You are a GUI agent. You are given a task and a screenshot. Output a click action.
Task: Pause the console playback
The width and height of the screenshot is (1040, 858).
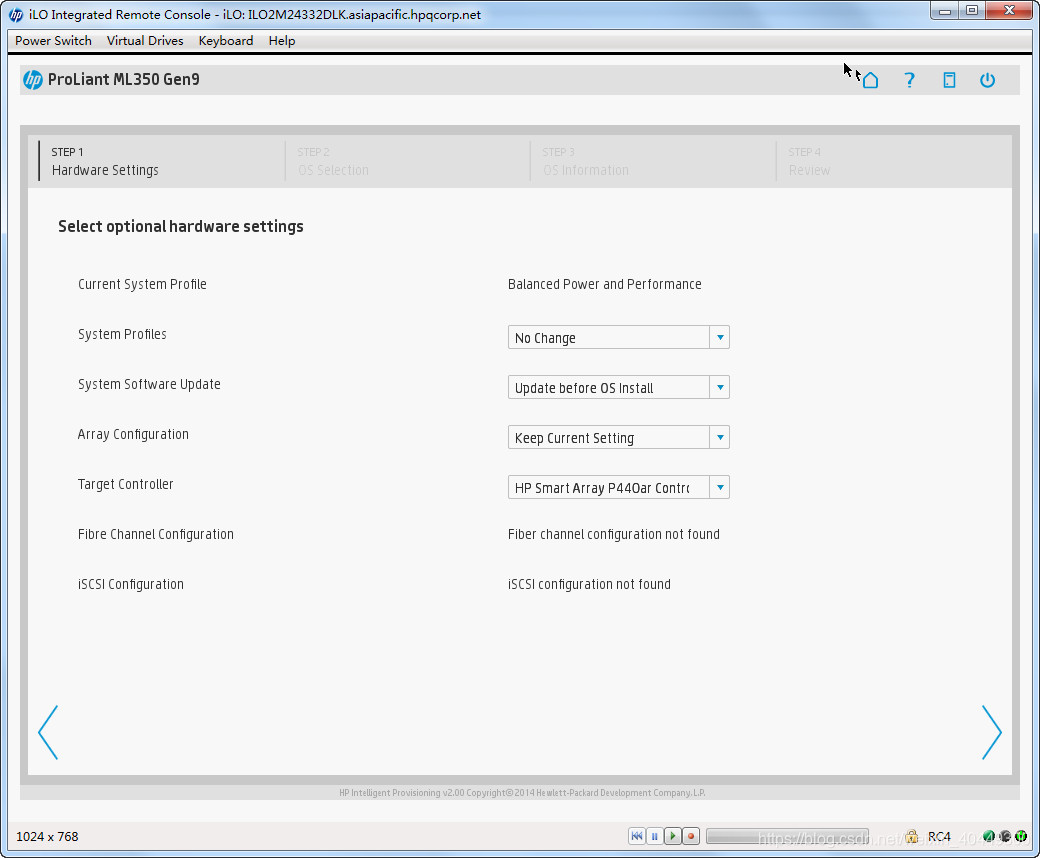(655, 836)
